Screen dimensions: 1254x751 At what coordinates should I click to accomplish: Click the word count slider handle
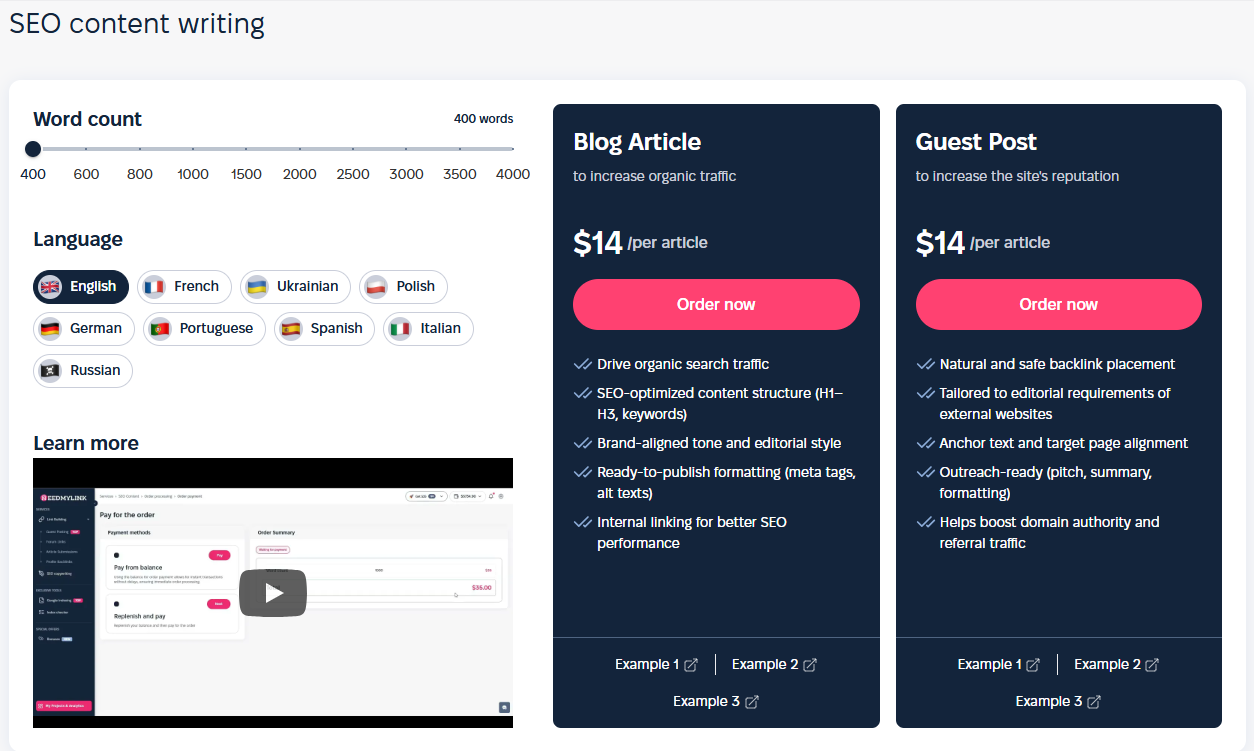tap(33, 149)
